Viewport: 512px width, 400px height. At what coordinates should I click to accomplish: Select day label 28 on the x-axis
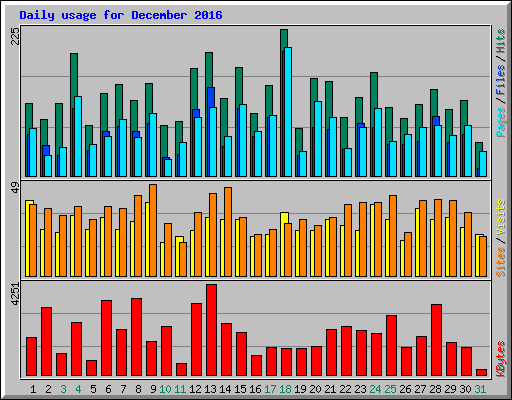(x=435, y=389)
